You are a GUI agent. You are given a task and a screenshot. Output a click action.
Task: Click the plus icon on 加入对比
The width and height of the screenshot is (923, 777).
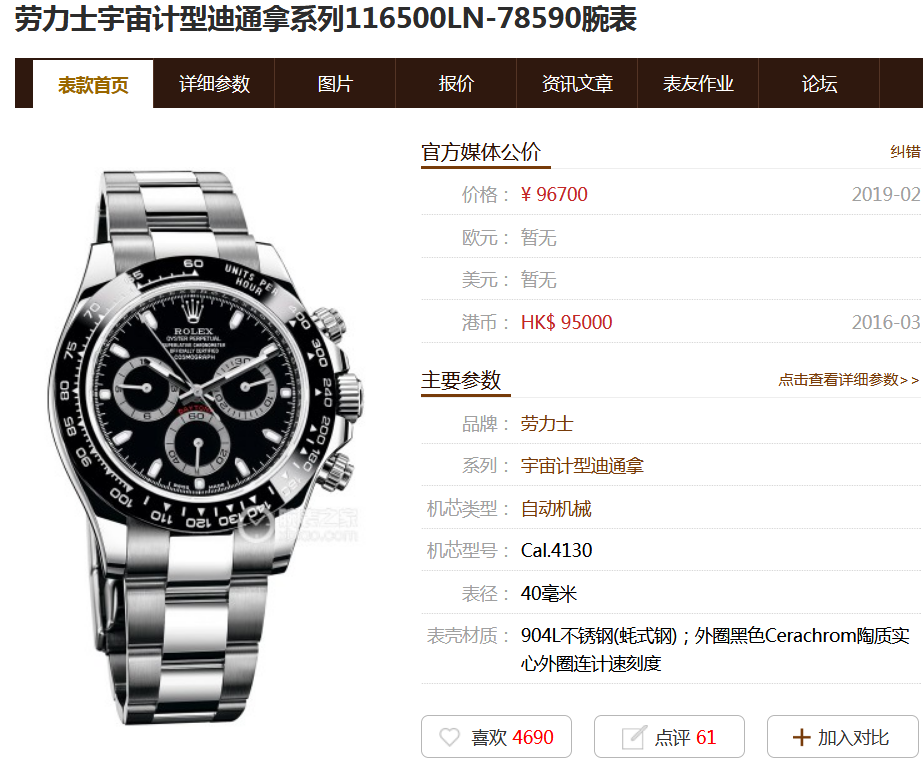coord(801,737)
